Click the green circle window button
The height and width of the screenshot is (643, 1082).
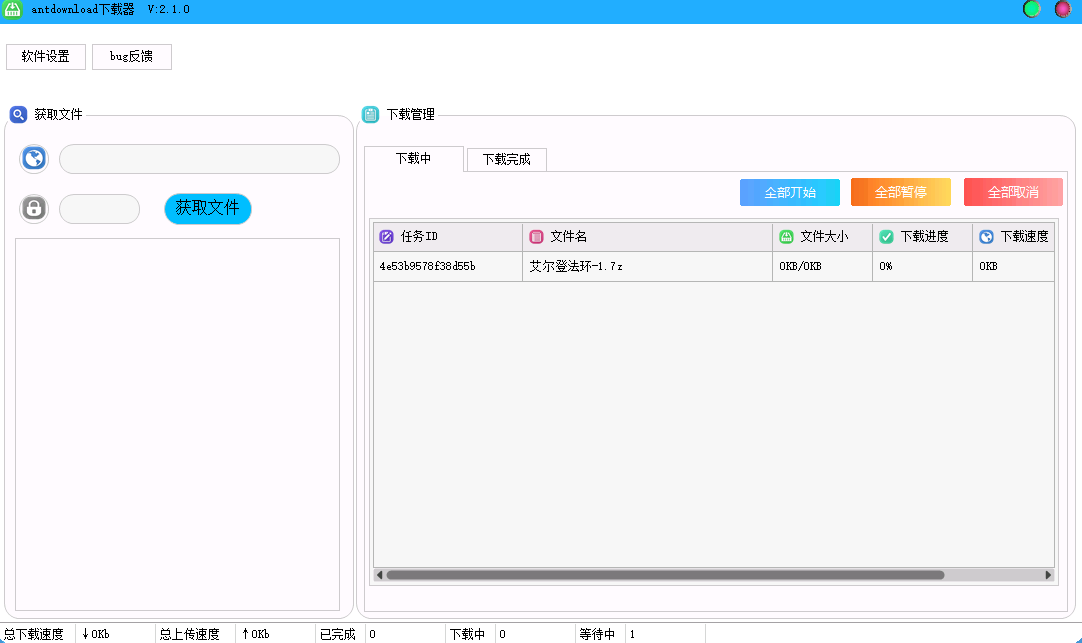(x=1032, y=9)
